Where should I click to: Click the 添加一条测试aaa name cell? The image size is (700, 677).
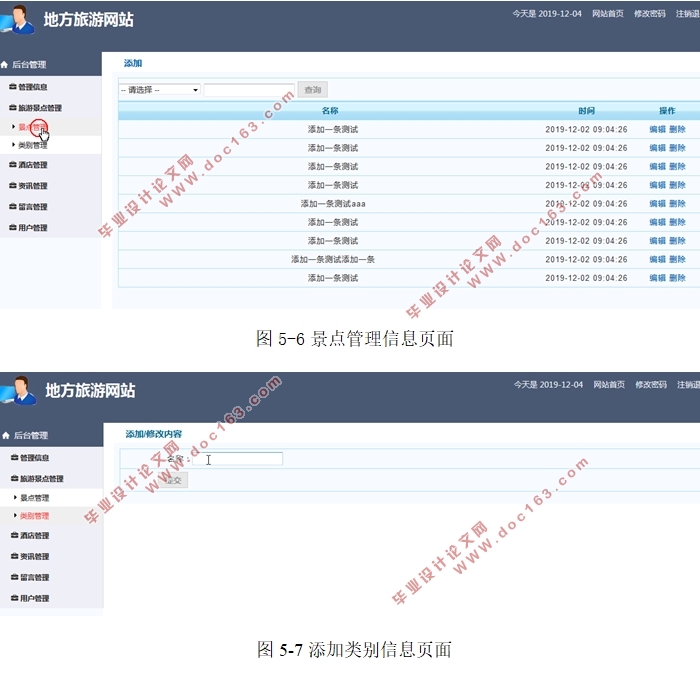coord(333,204)
